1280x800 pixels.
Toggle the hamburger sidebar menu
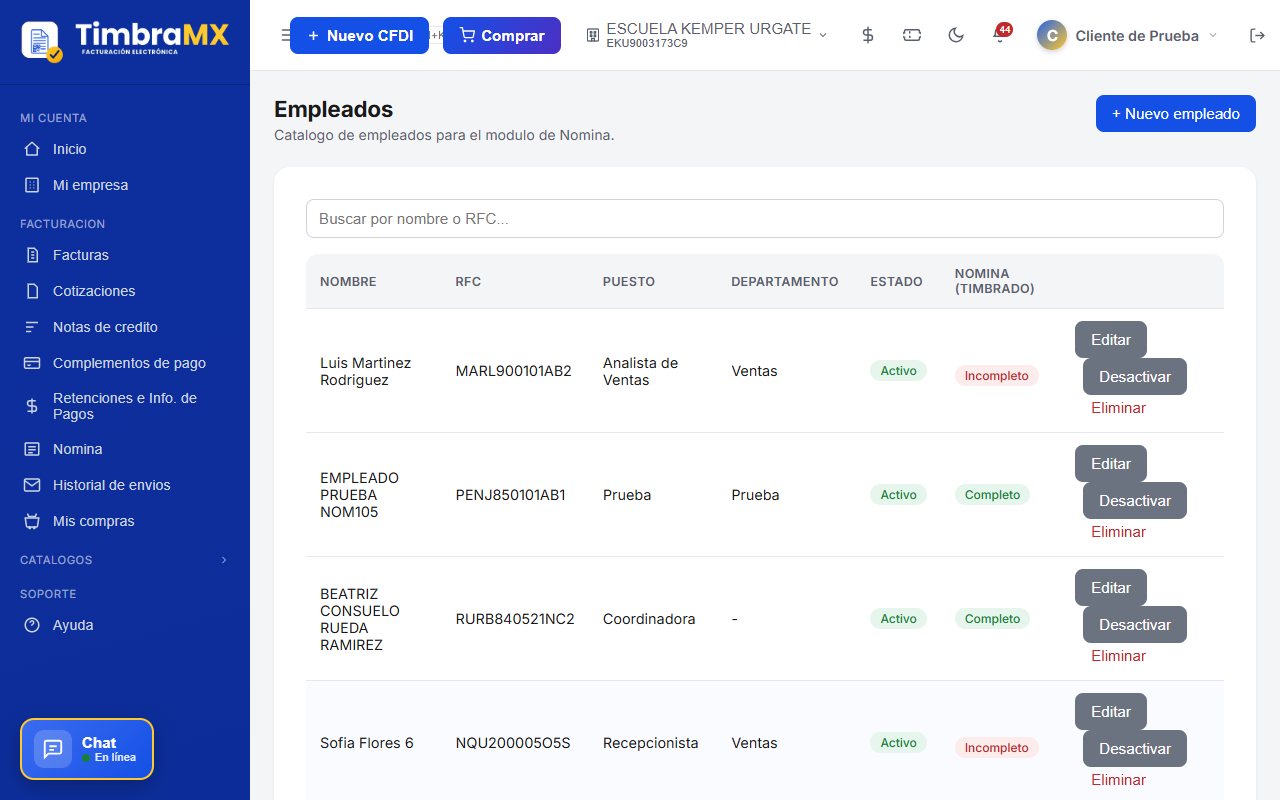click(x=285, y=35)
